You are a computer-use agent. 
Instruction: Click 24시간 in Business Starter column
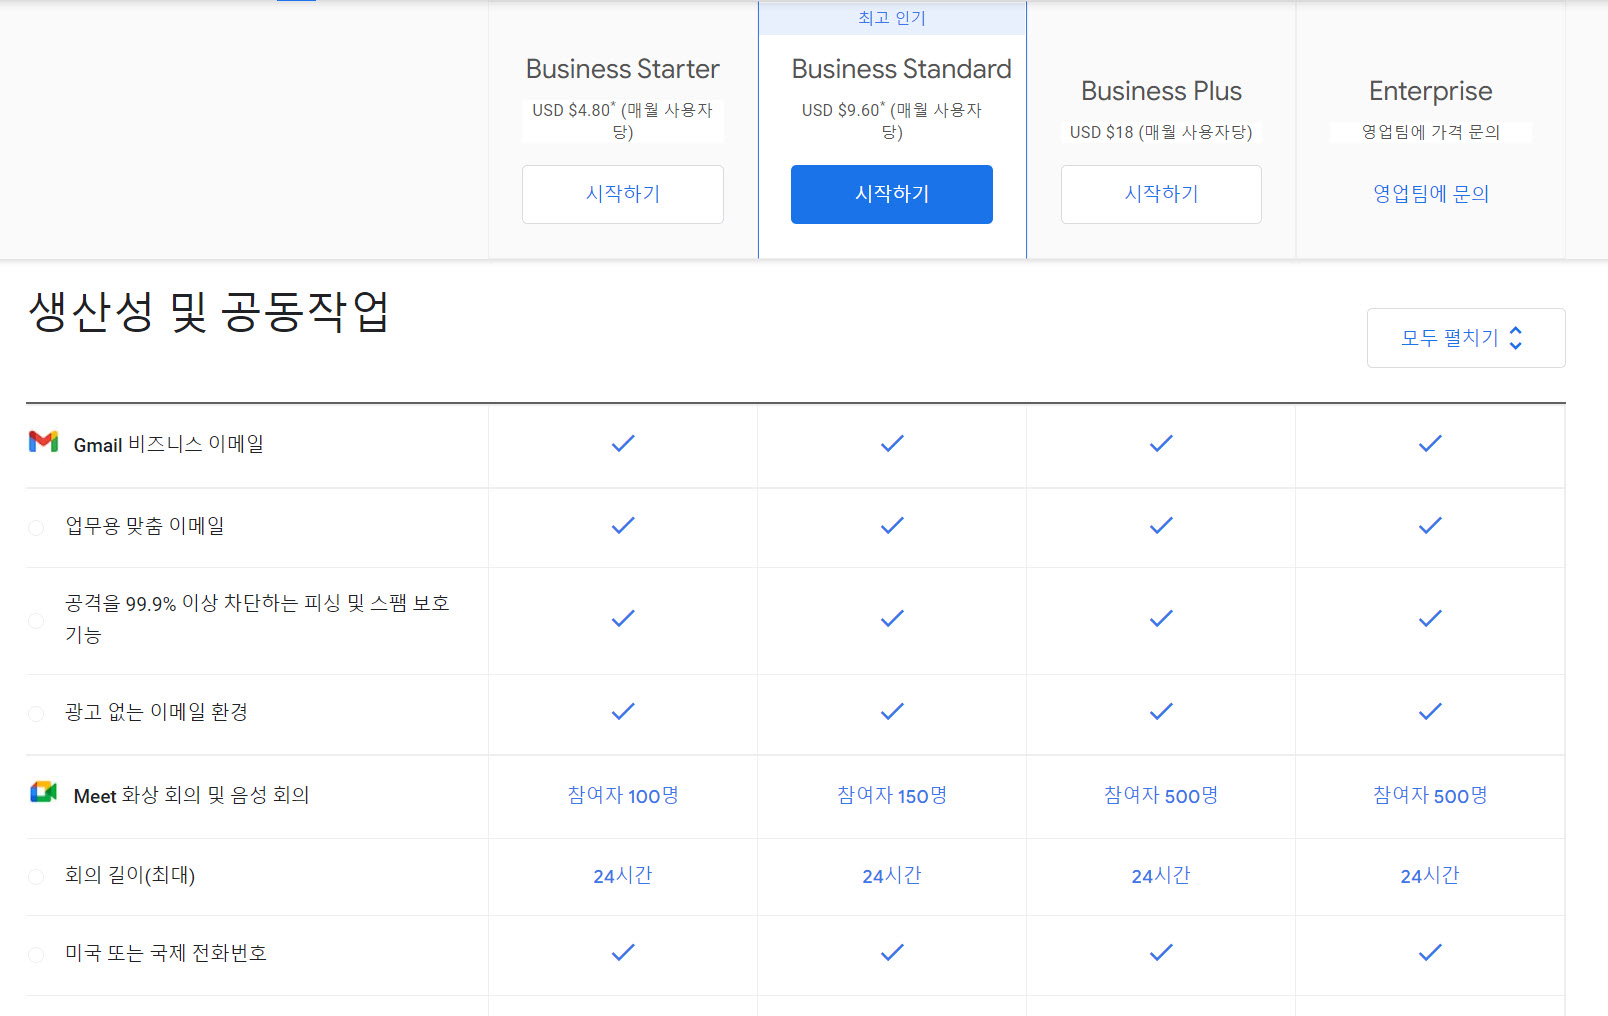pyautogui.click(x=623, y=875)
